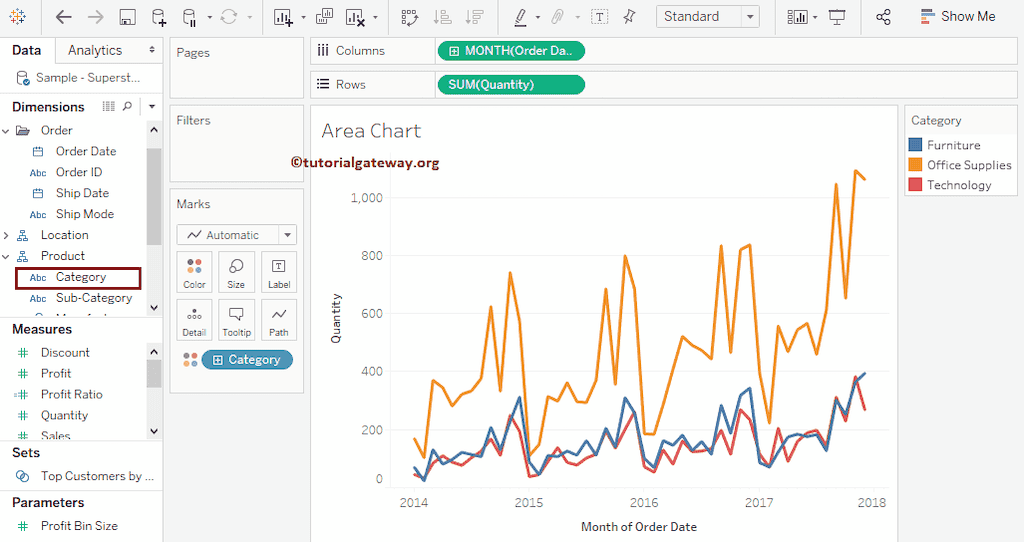
Task: Click the New Worksheet icon
Action: tap(283, 17)
